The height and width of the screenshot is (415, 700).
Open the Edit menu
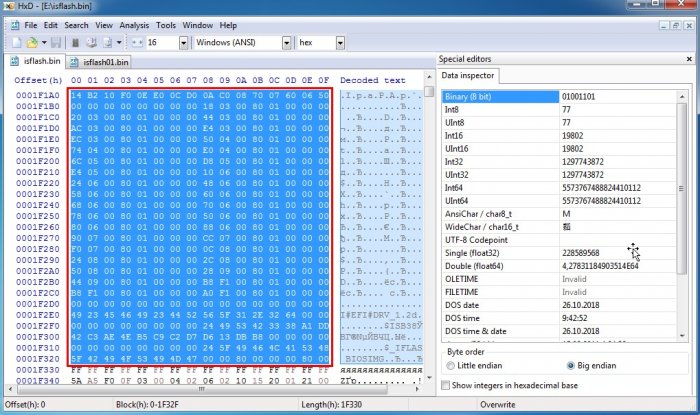50,25
